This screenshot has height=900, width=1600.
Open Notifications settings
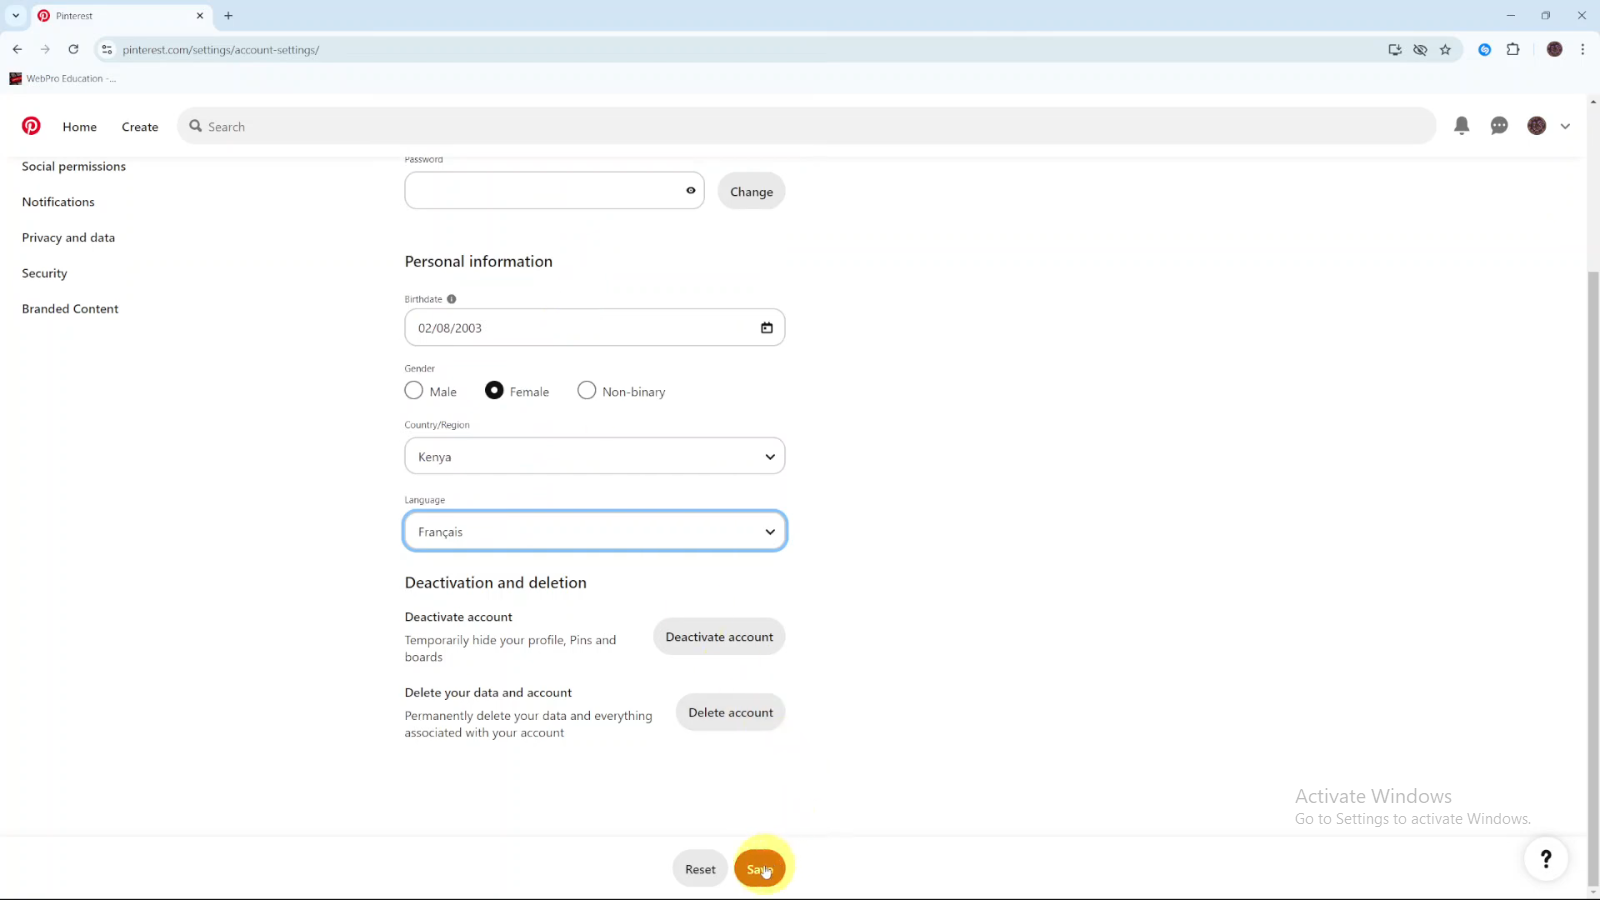click(x=58, y=202)
